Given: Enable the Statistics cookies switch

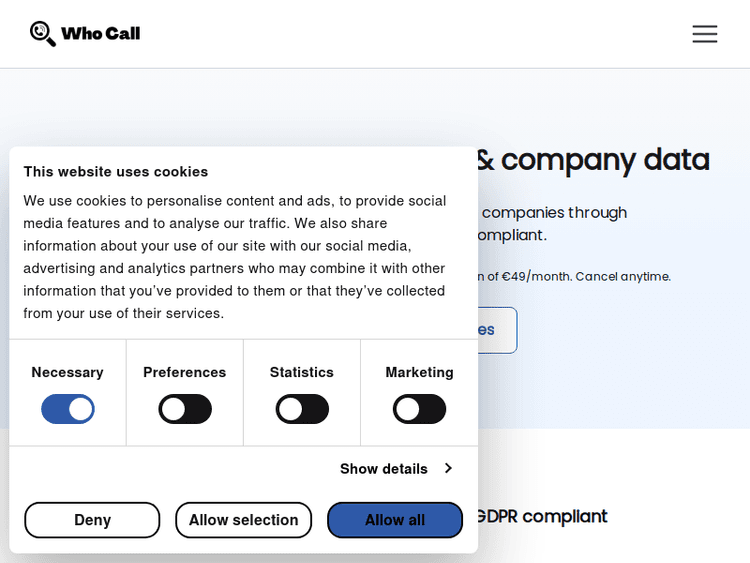Looking at the screenshot, I should click(302, 409).
